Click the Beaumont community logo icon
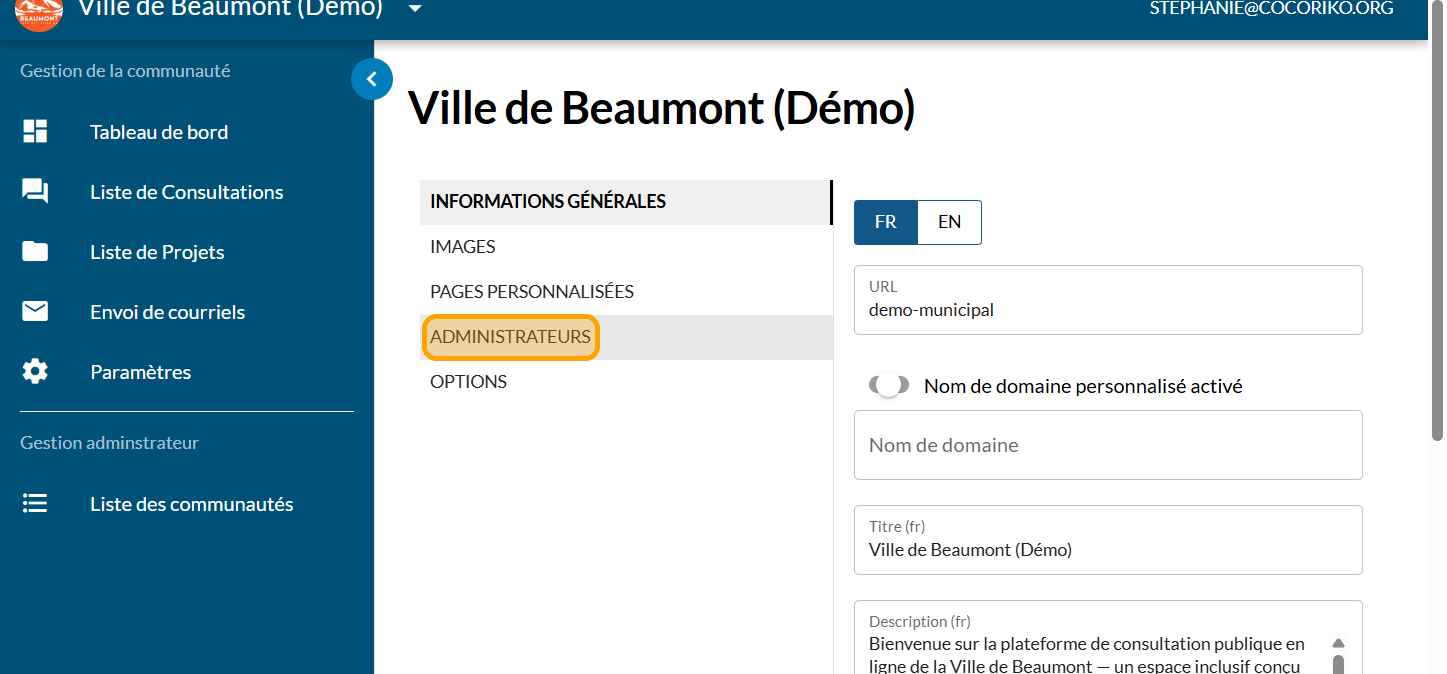Screen dimensions: 1447x674 click(x=39, y=10)
